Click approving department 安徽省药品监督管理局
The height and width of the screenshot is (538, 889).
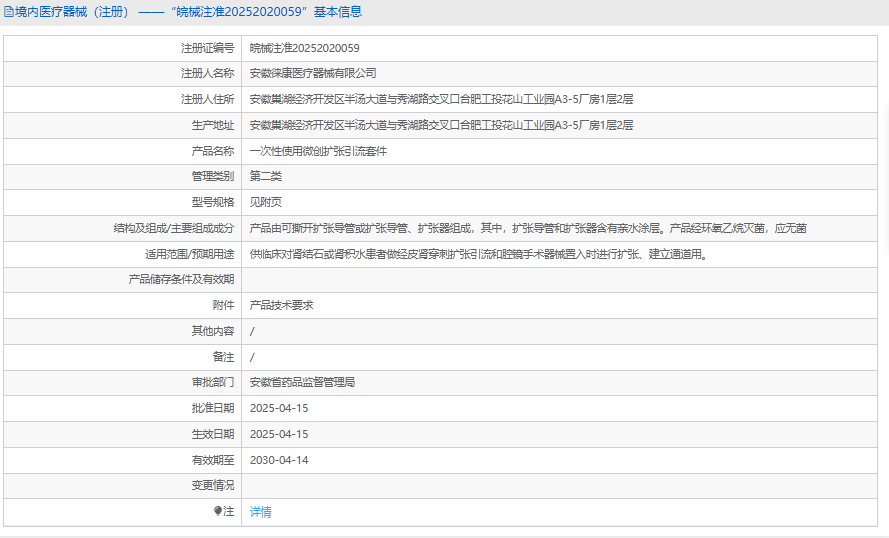pyautogui.click(x=303, y=383)
